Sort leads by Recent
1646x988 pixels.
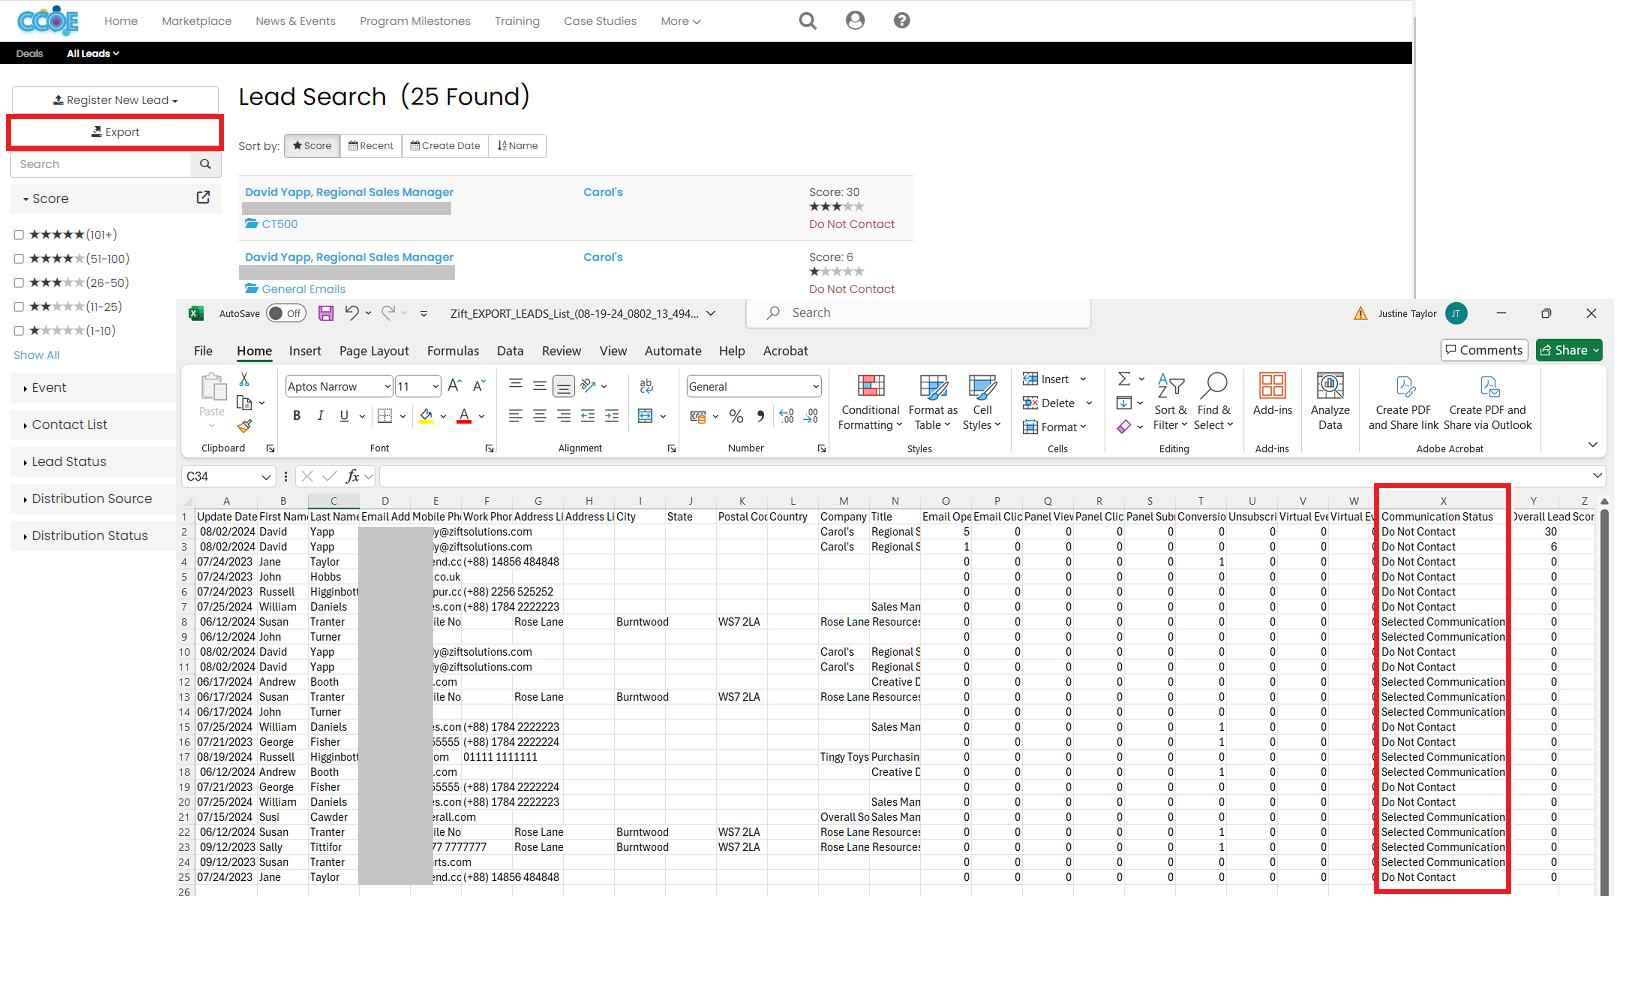coord(371,146)
